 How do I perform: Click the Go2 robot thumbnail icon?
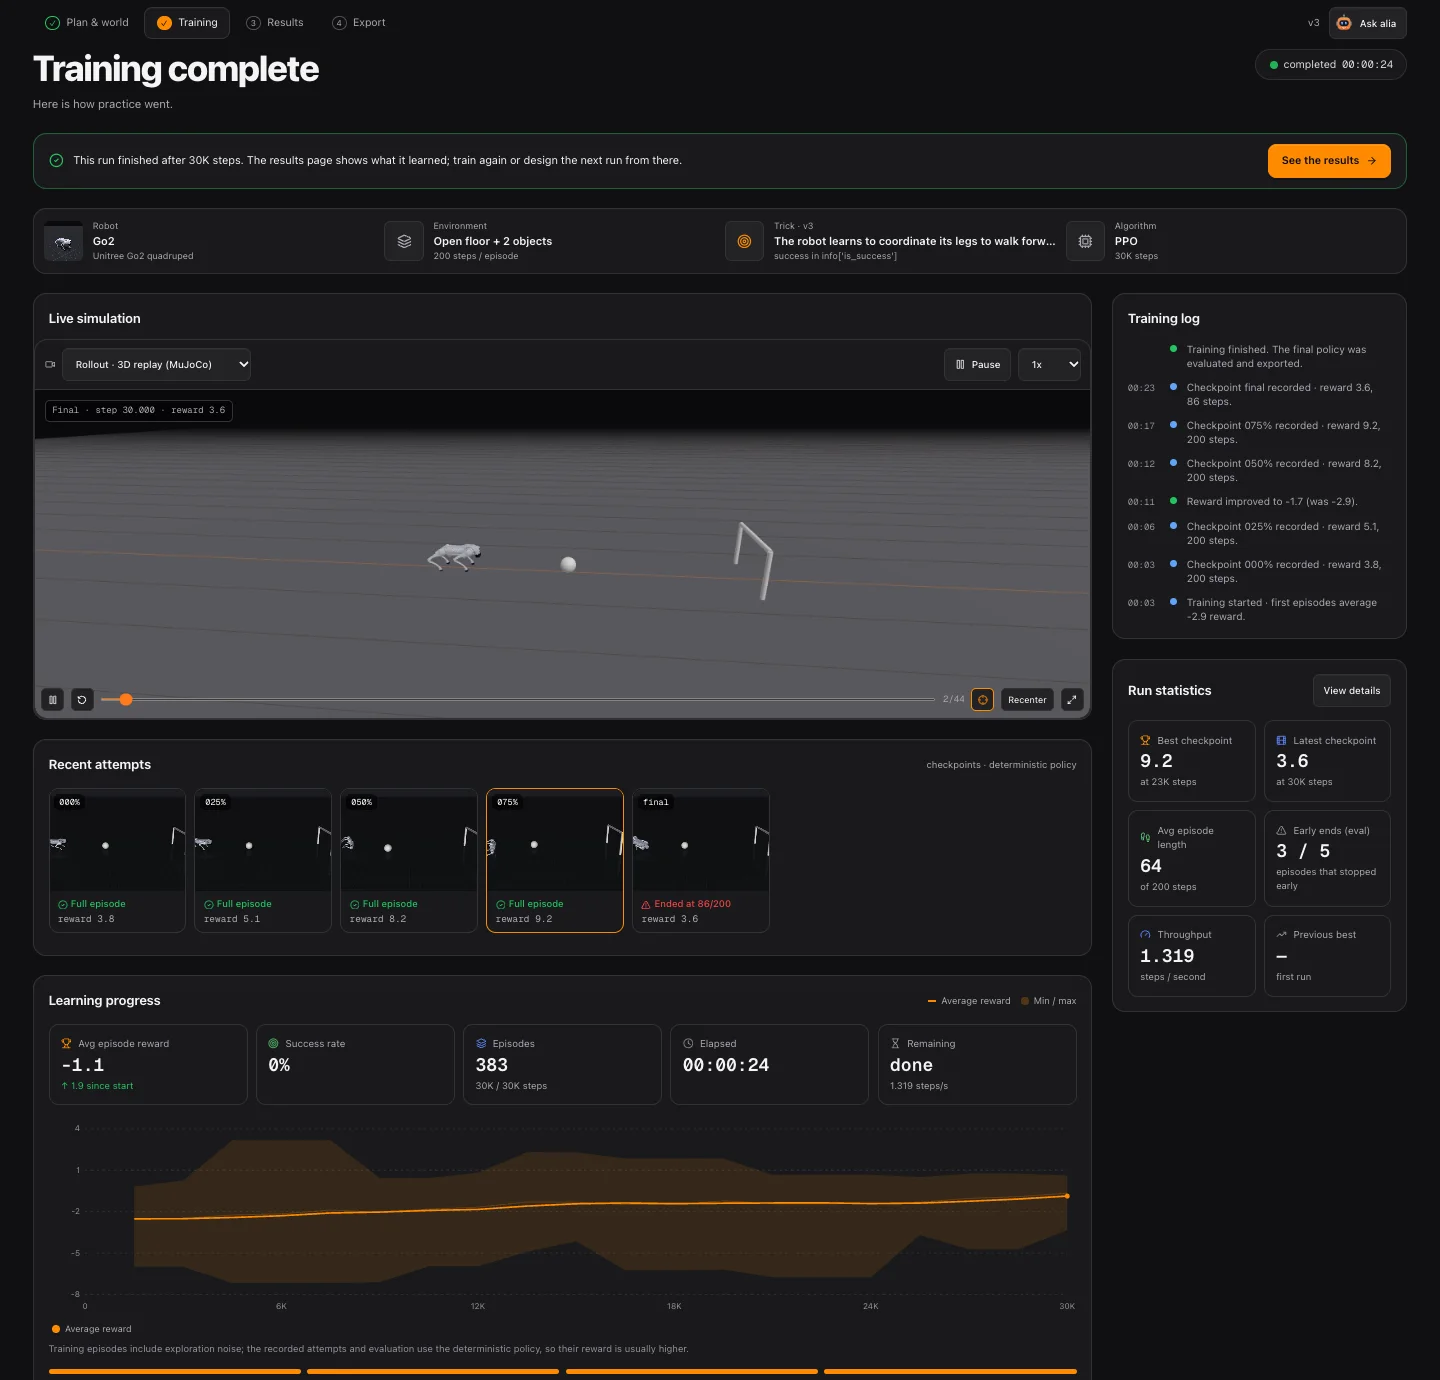(64, 241)
